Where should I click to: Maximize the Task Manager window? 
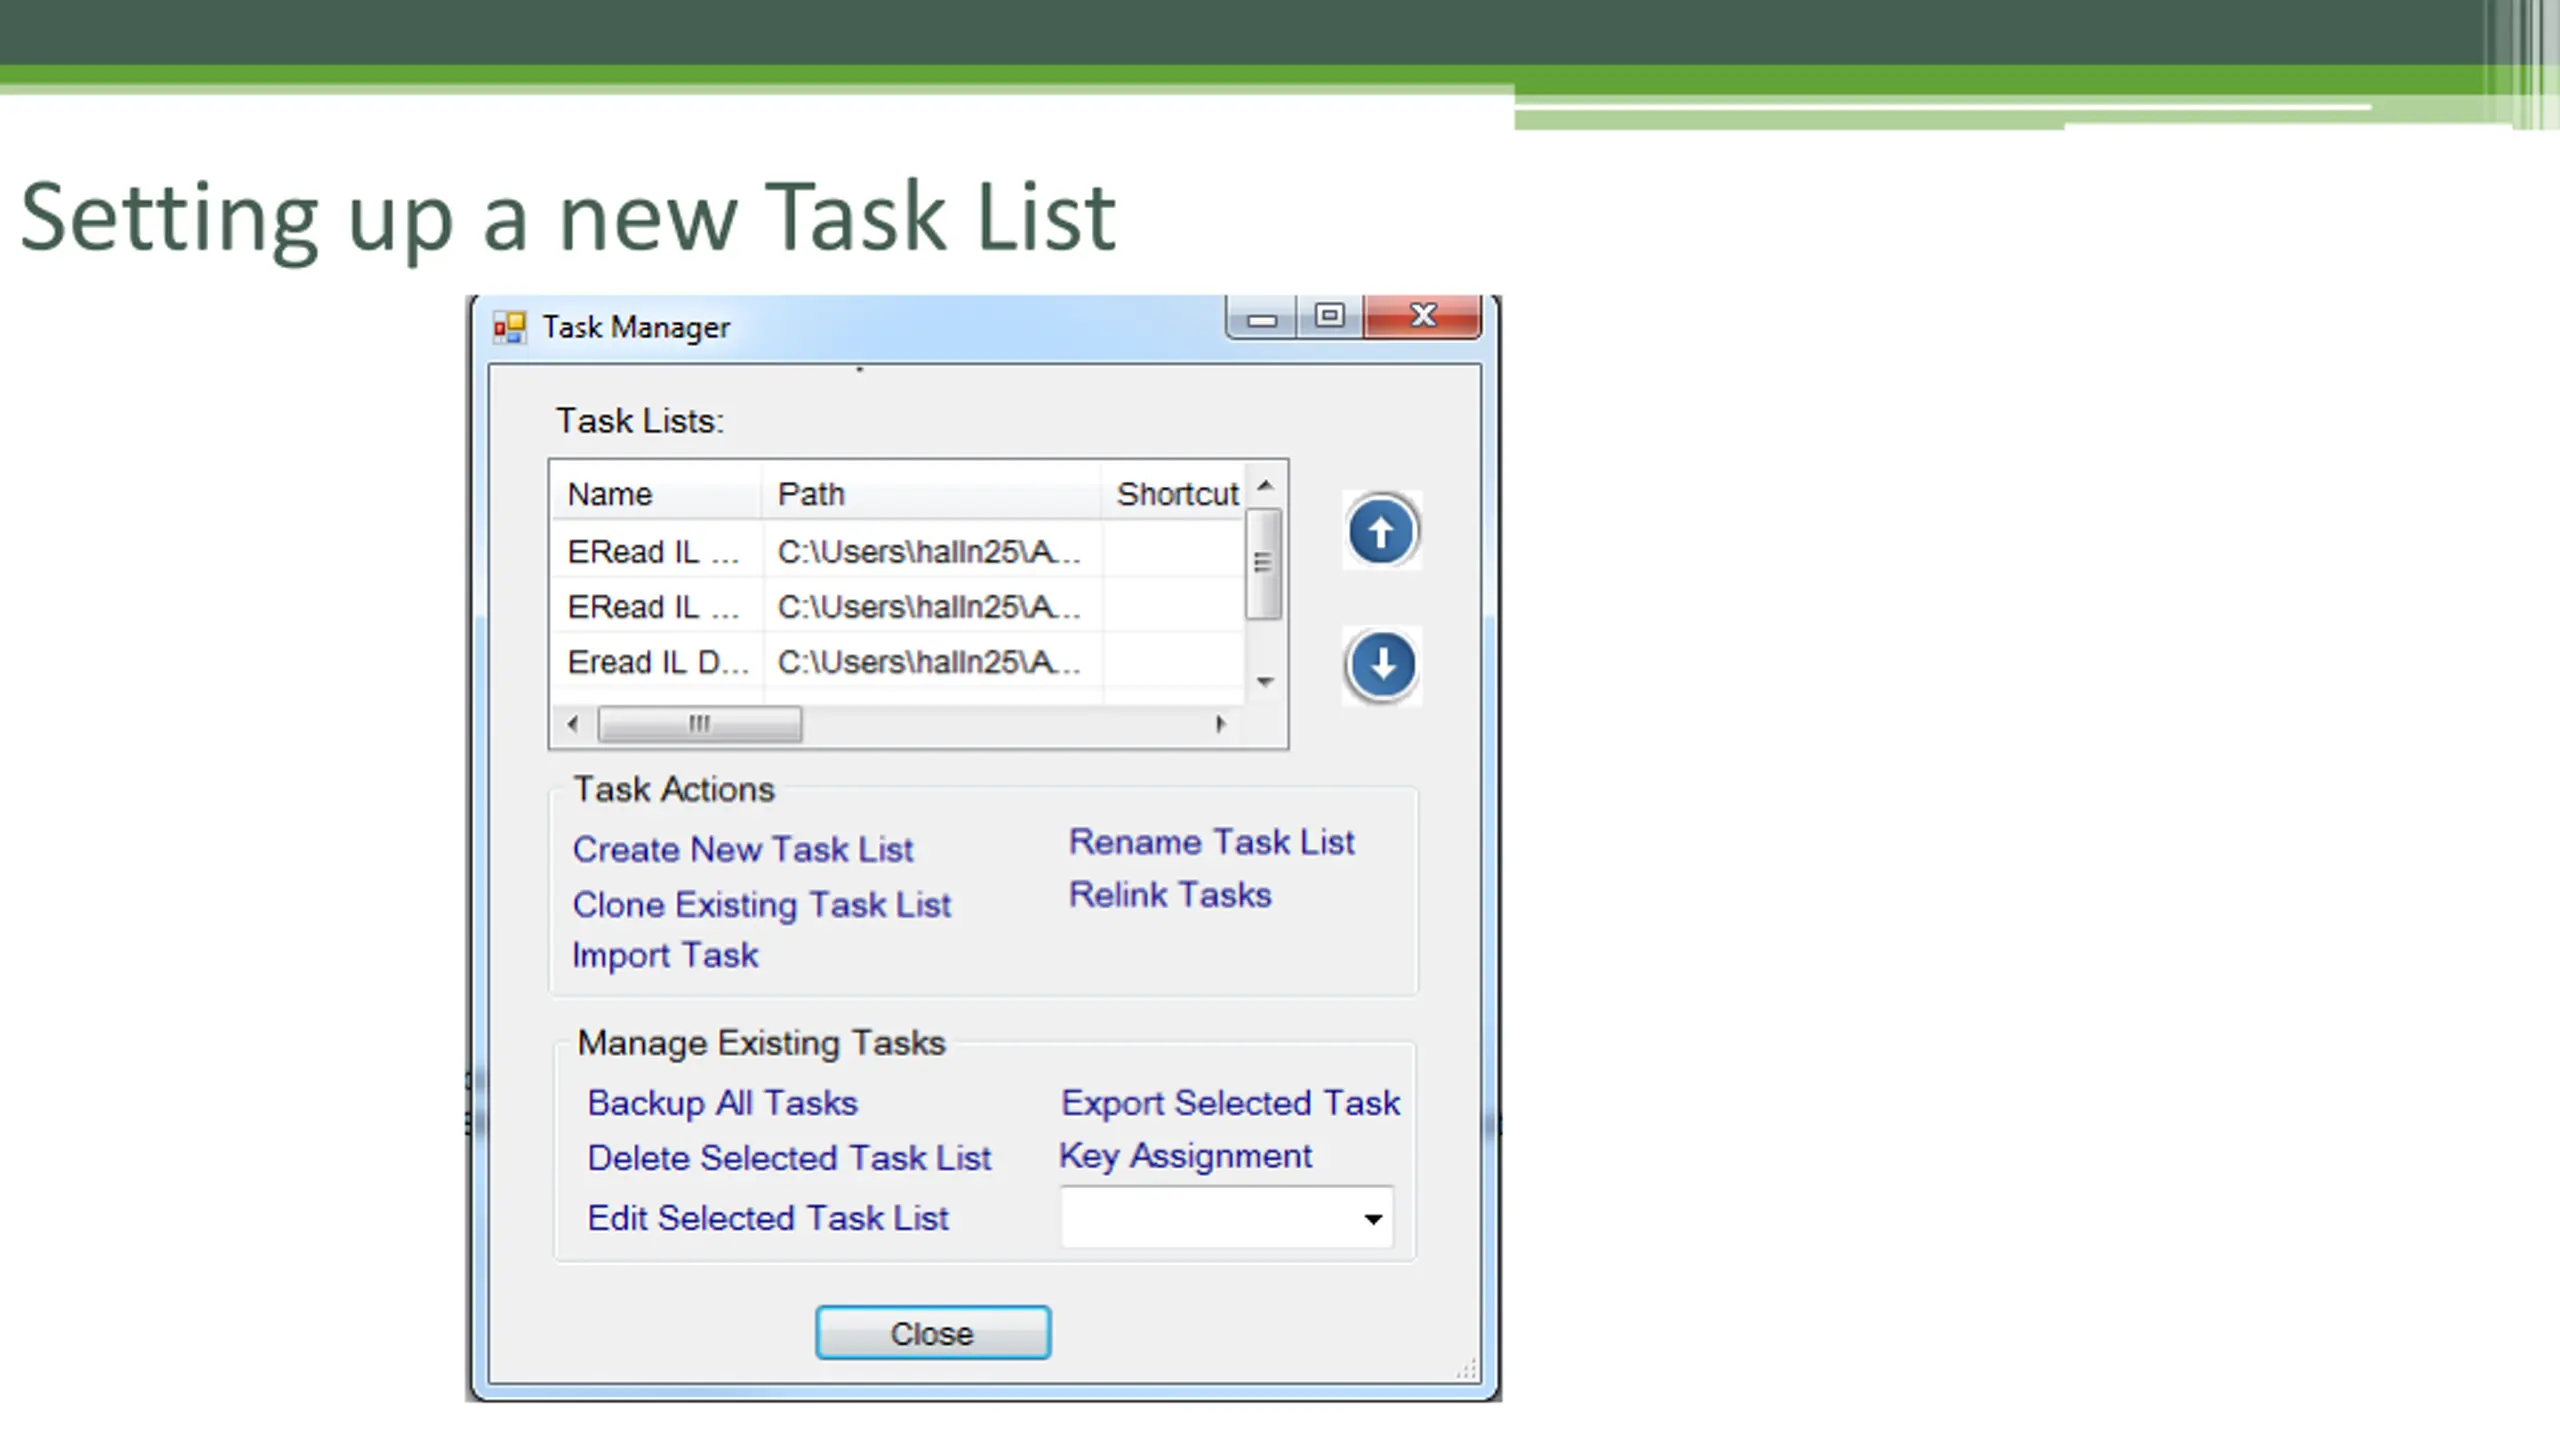click(1330, 317)
